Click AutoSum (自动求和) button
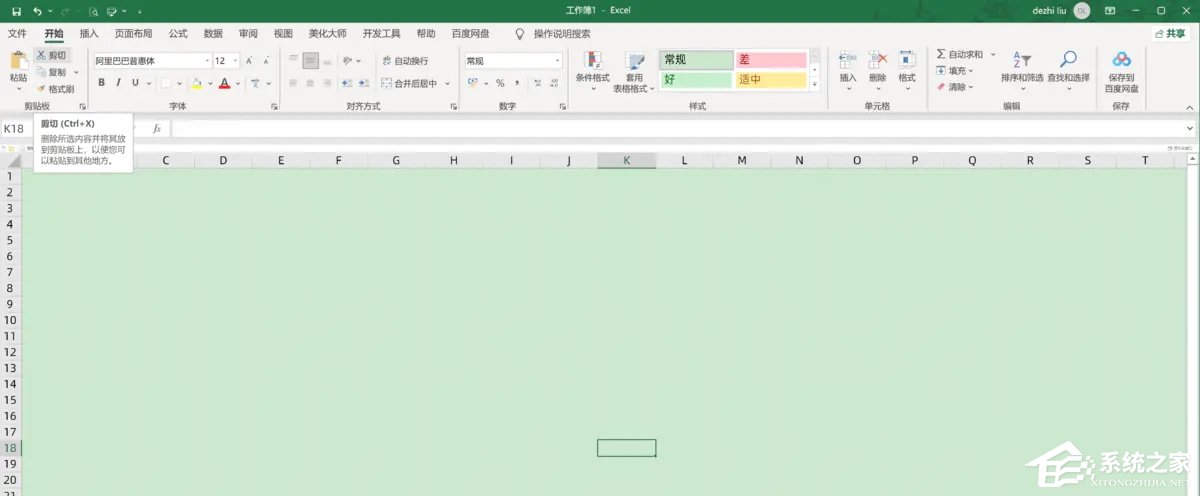The image size is (1200, 496). coord(959,54)
